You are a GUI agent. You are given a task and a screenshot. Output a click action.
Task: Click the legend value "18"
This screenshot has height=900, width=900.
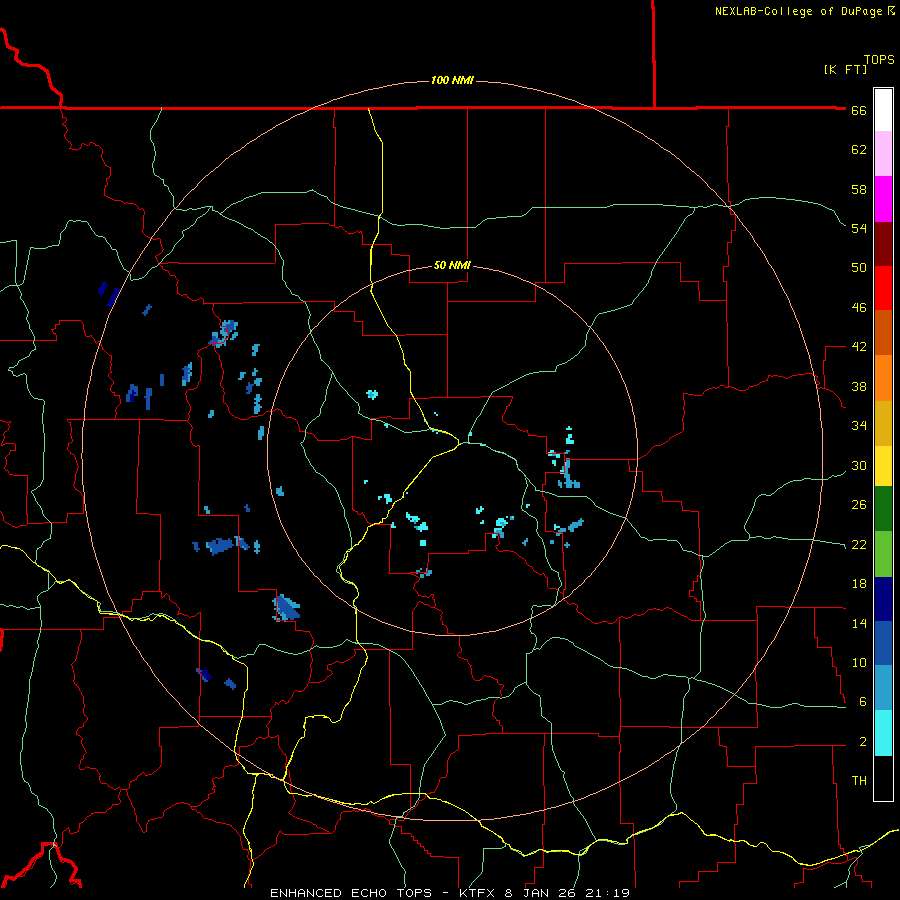click(x=859, y=584)
